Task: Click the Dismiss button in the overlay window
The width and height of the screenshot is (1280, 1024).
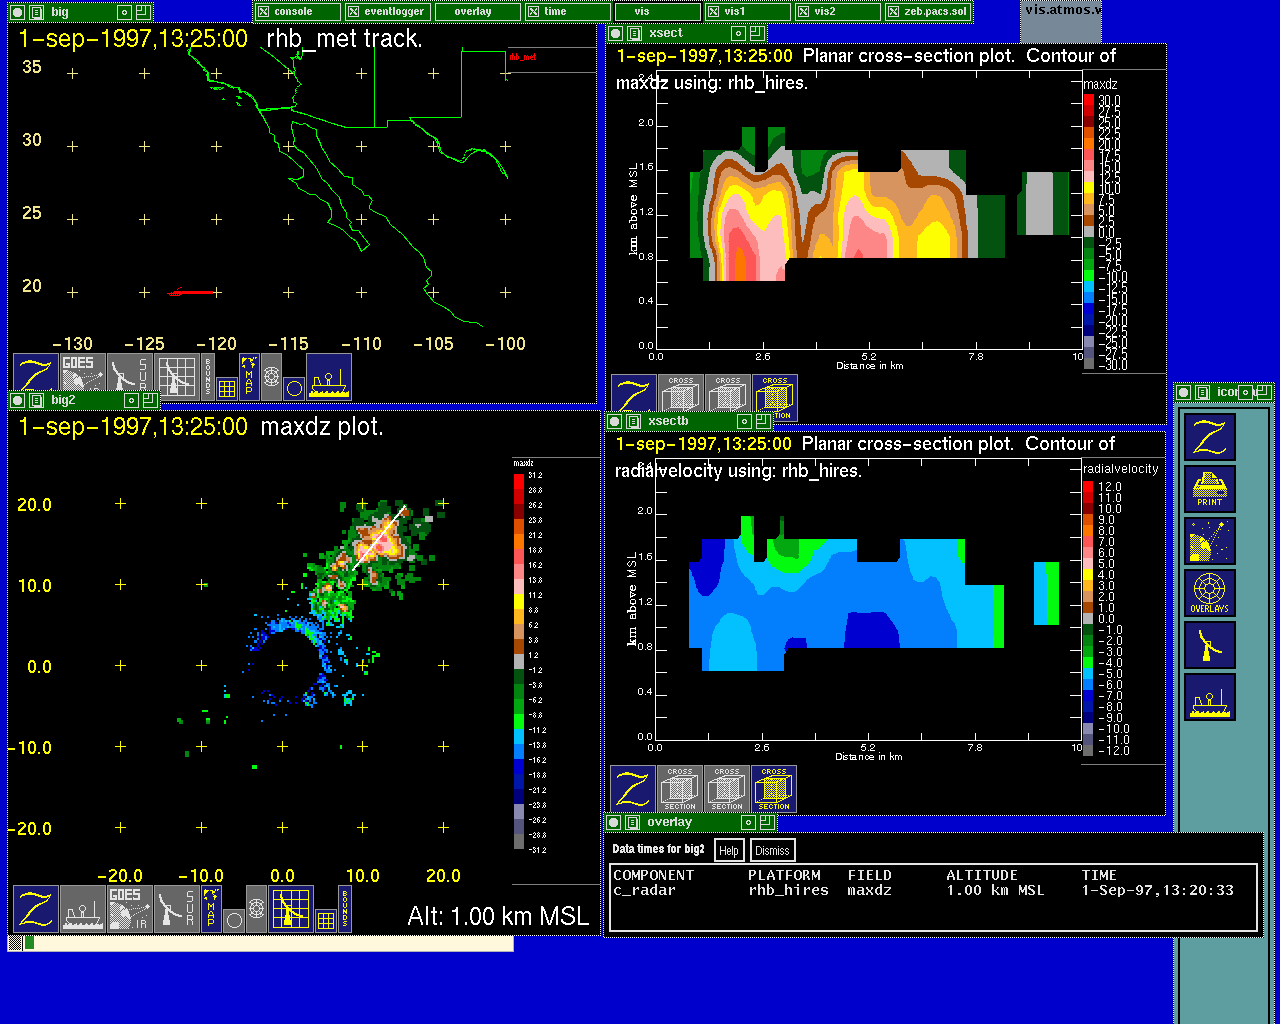Action: pyautogui.click(x=772, y=851)
